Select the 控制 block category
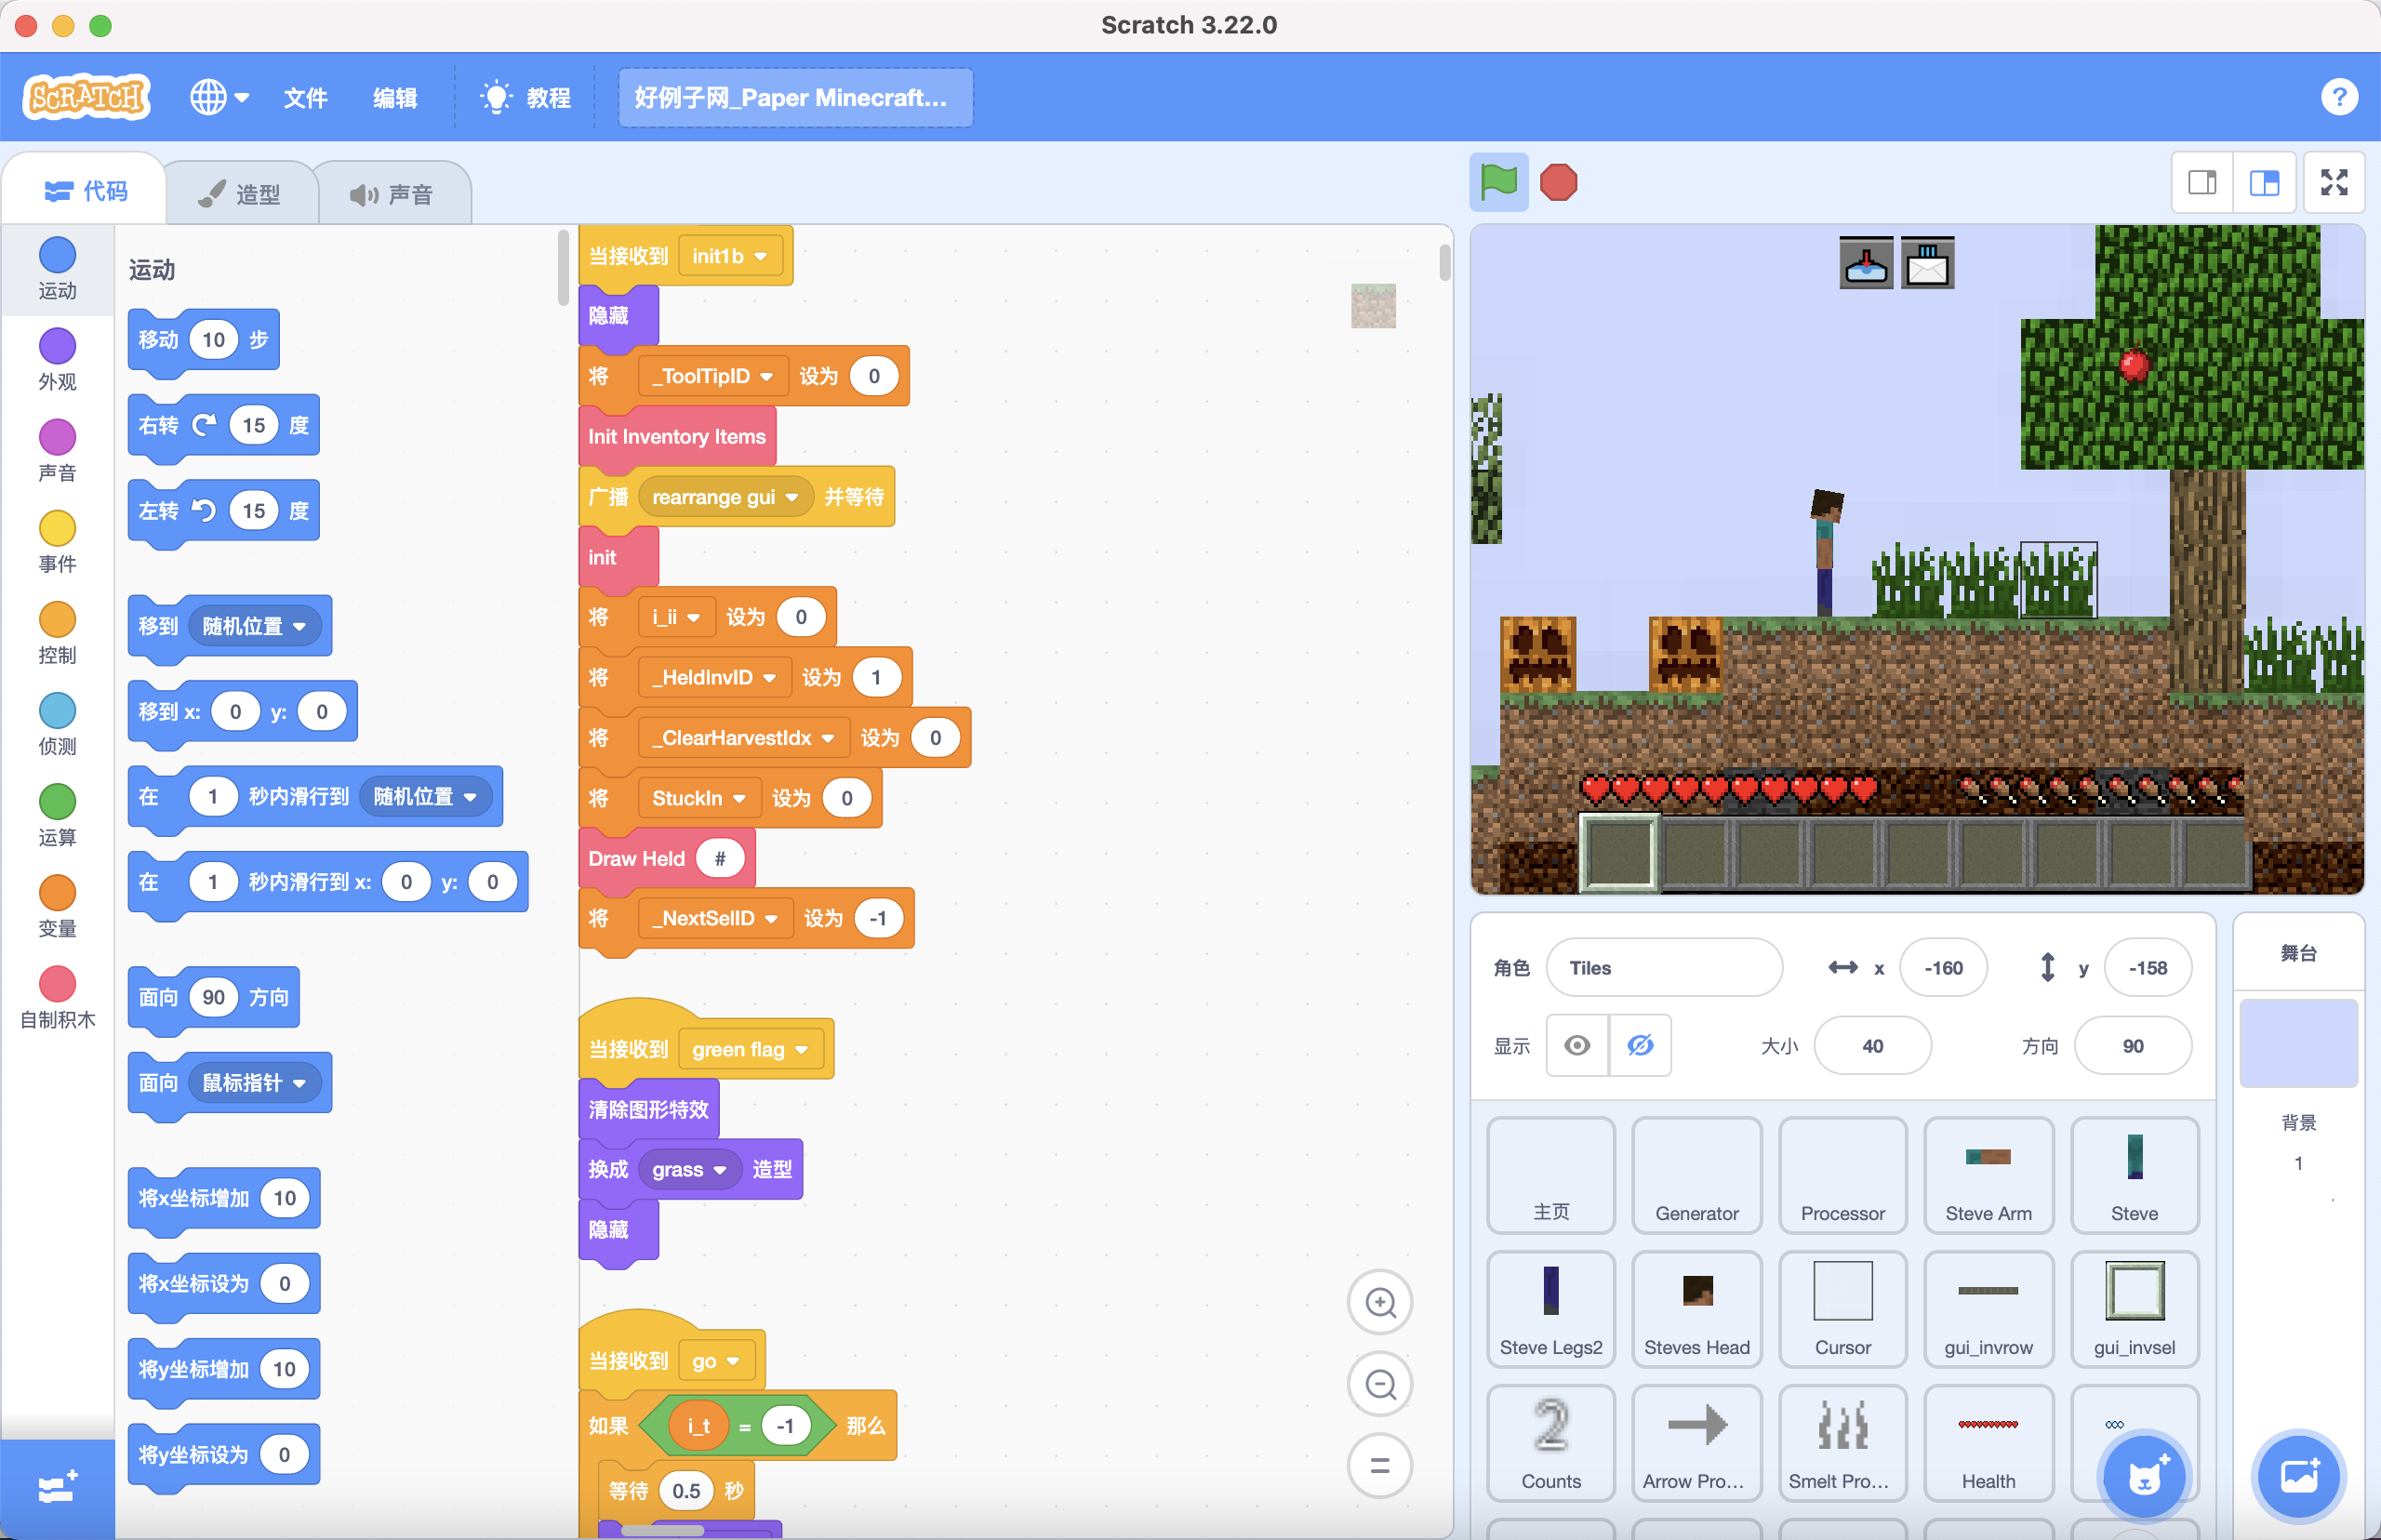 (57, 632)
